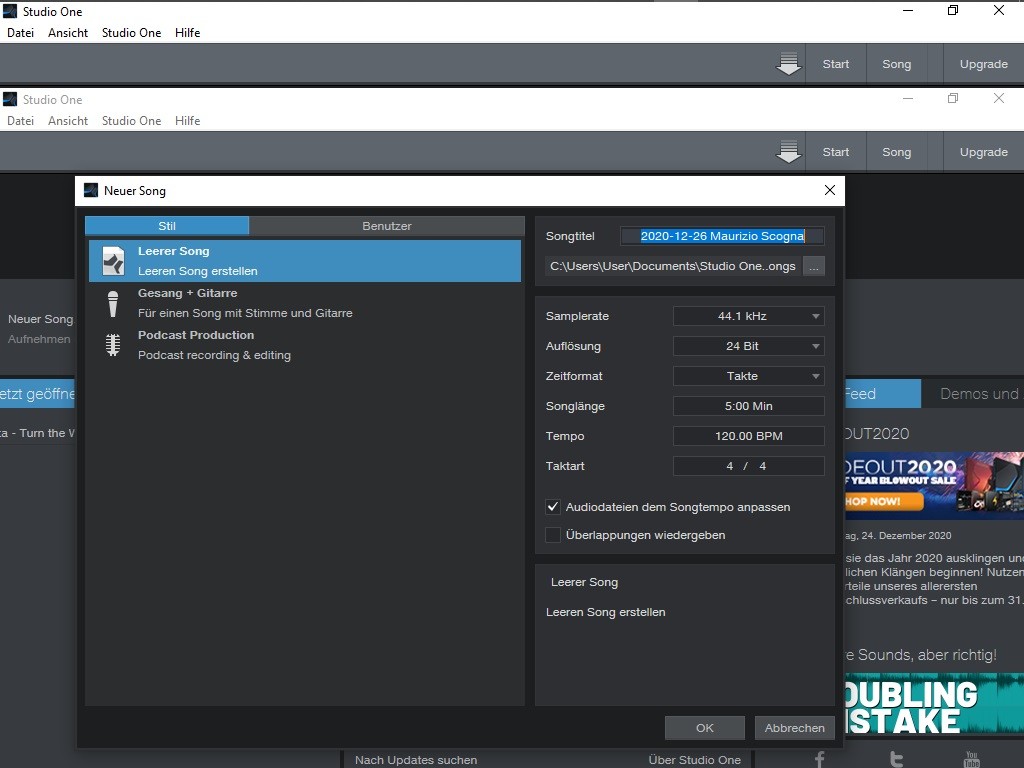Open Datei menu in the lower Studio One window

click(20, 121)
